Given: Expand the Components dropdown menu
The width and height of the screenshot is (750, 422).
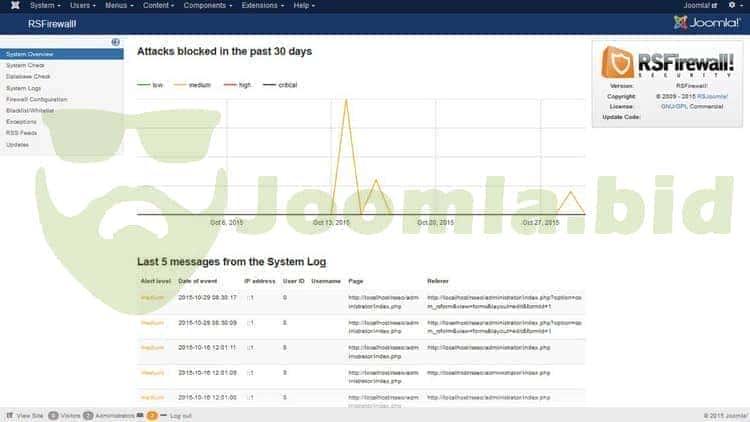Looking at the screenshot, I should tap(205, 5).
